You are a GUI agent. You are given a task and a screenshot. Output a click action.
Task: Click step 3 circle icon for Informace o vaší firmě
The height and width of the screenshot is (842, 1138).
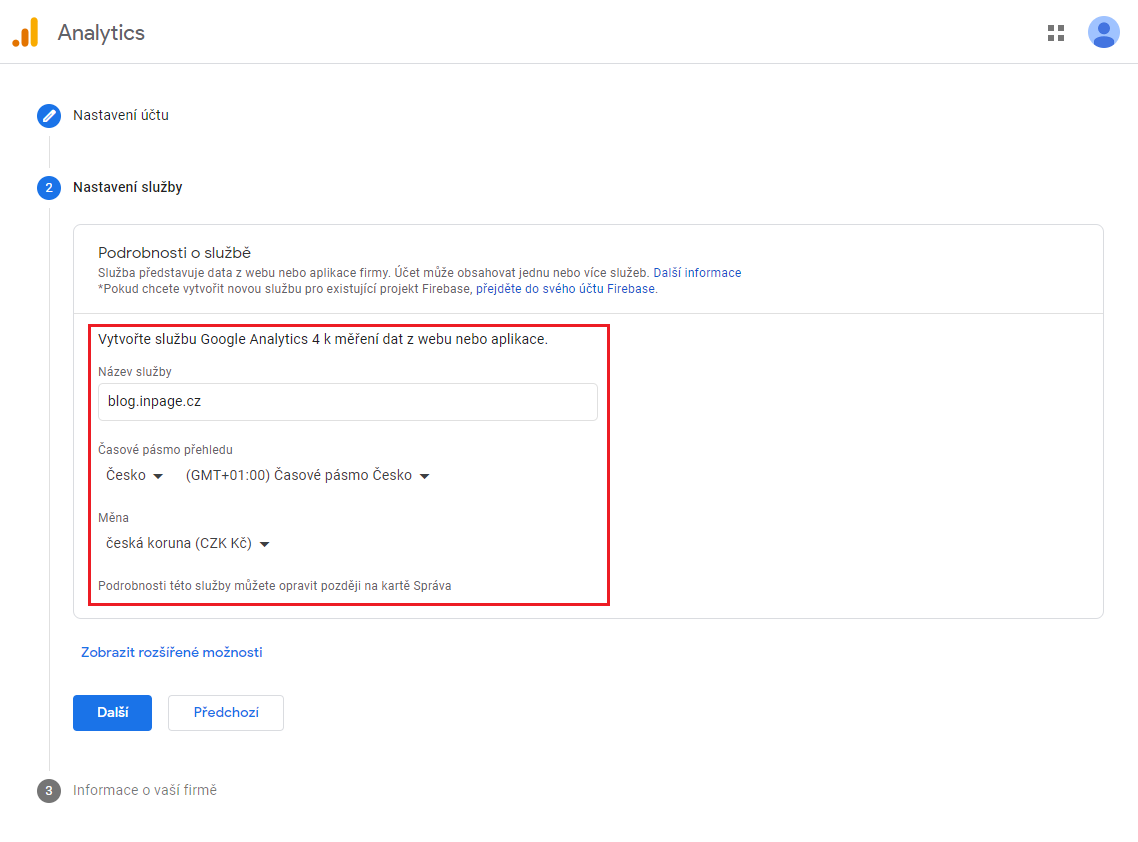point(49,790)
